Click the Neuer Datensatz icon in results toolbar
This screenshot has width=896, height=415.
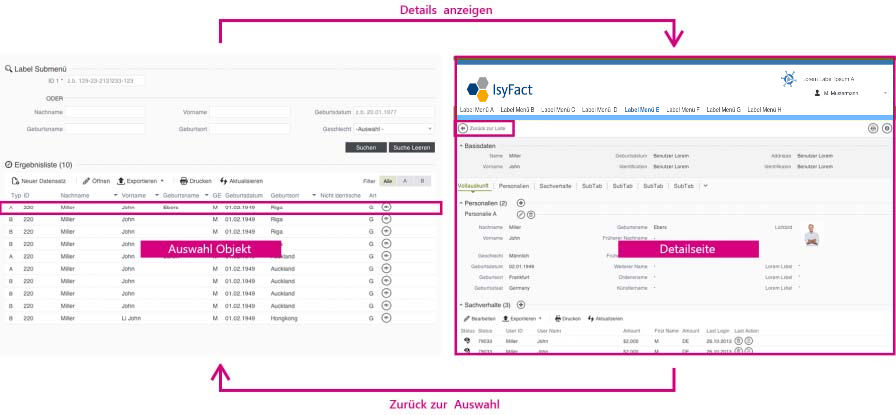point(15,181)
